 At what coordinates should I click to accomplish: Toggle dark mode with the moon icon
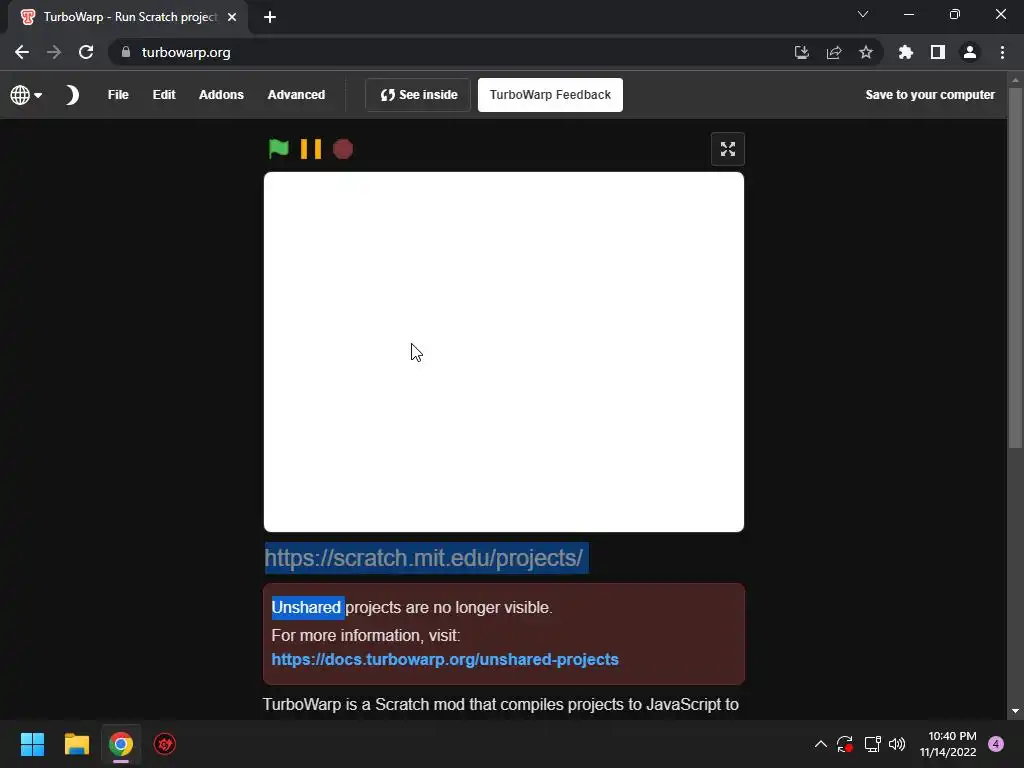(x=72, y=95)
